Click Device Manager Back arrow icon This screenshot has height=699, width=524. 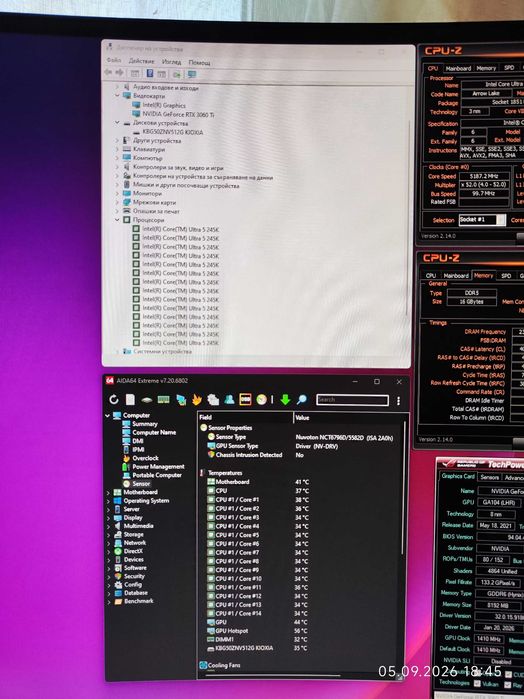point(108,73)
